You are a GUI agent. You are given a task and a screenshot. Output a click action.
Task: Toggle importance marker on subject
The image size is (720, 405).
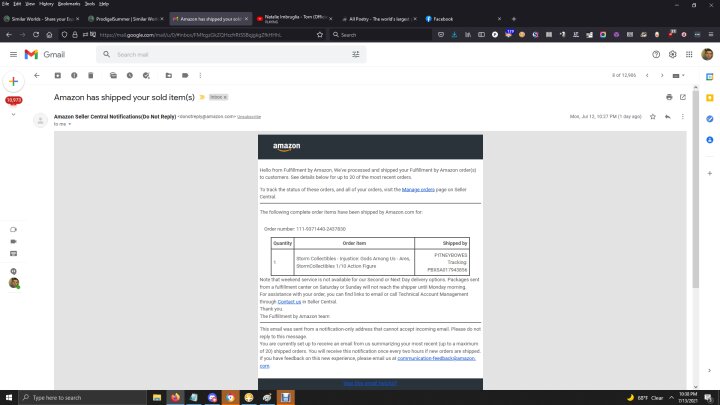(x=202, y=97)
